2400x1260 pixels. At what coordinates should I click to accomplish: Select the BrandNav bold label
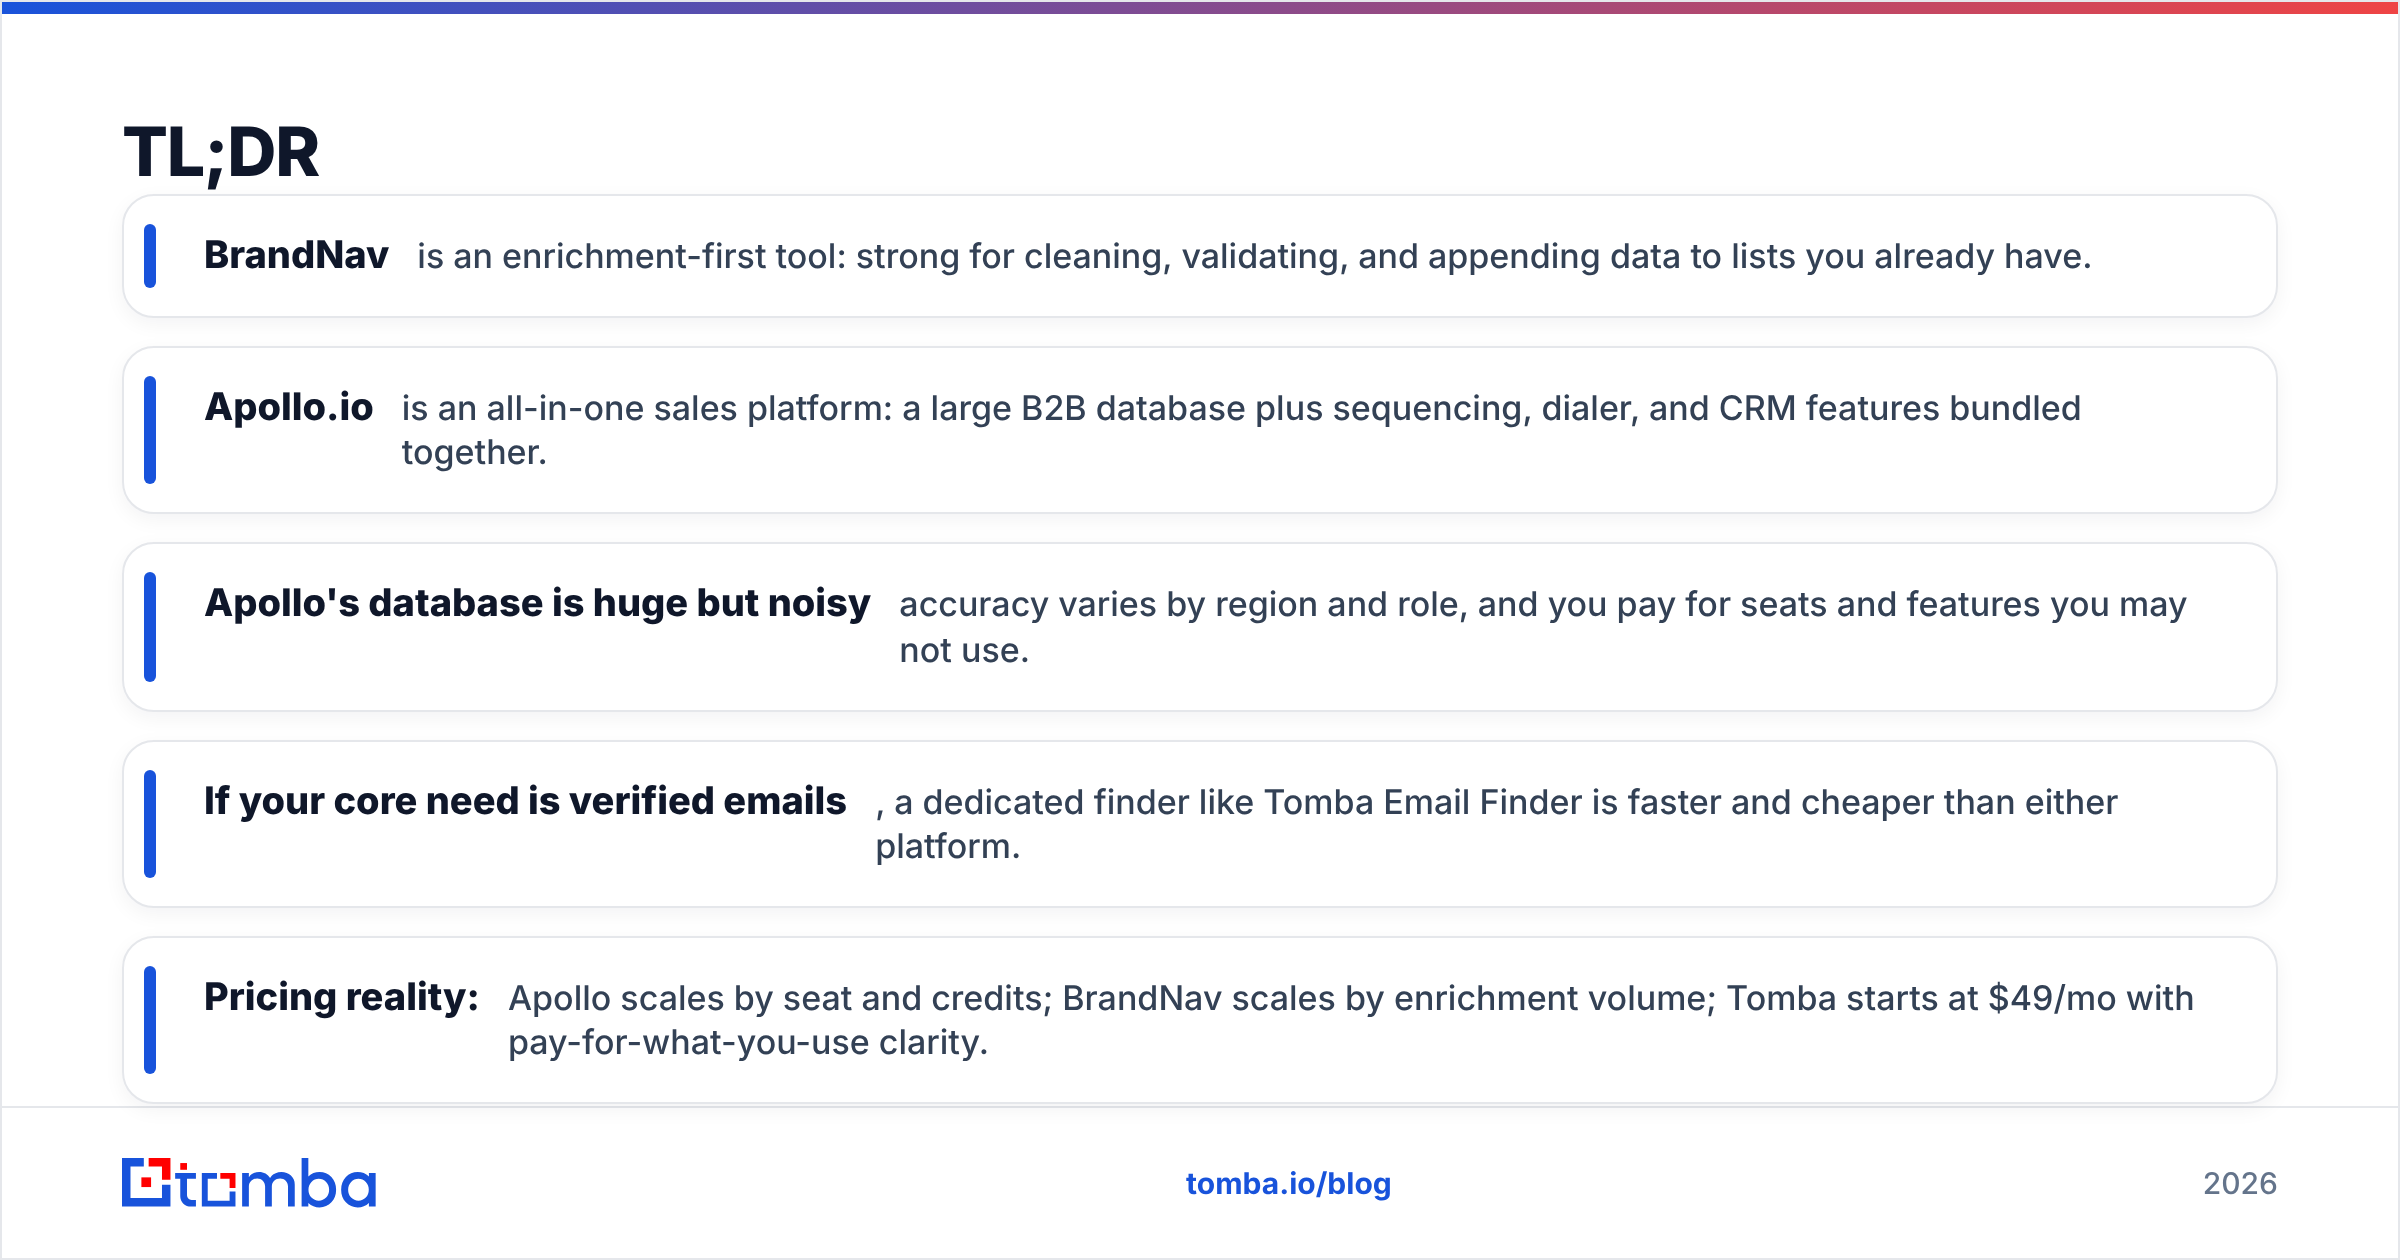296,256
